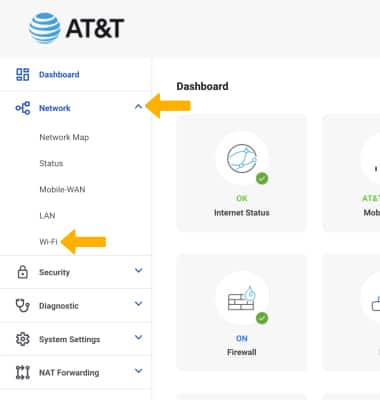Image resolution: width=380 pixels, height=400 pixels.
Task: Click the NAT Forwarding arrows icon
Action: (23, 372)
